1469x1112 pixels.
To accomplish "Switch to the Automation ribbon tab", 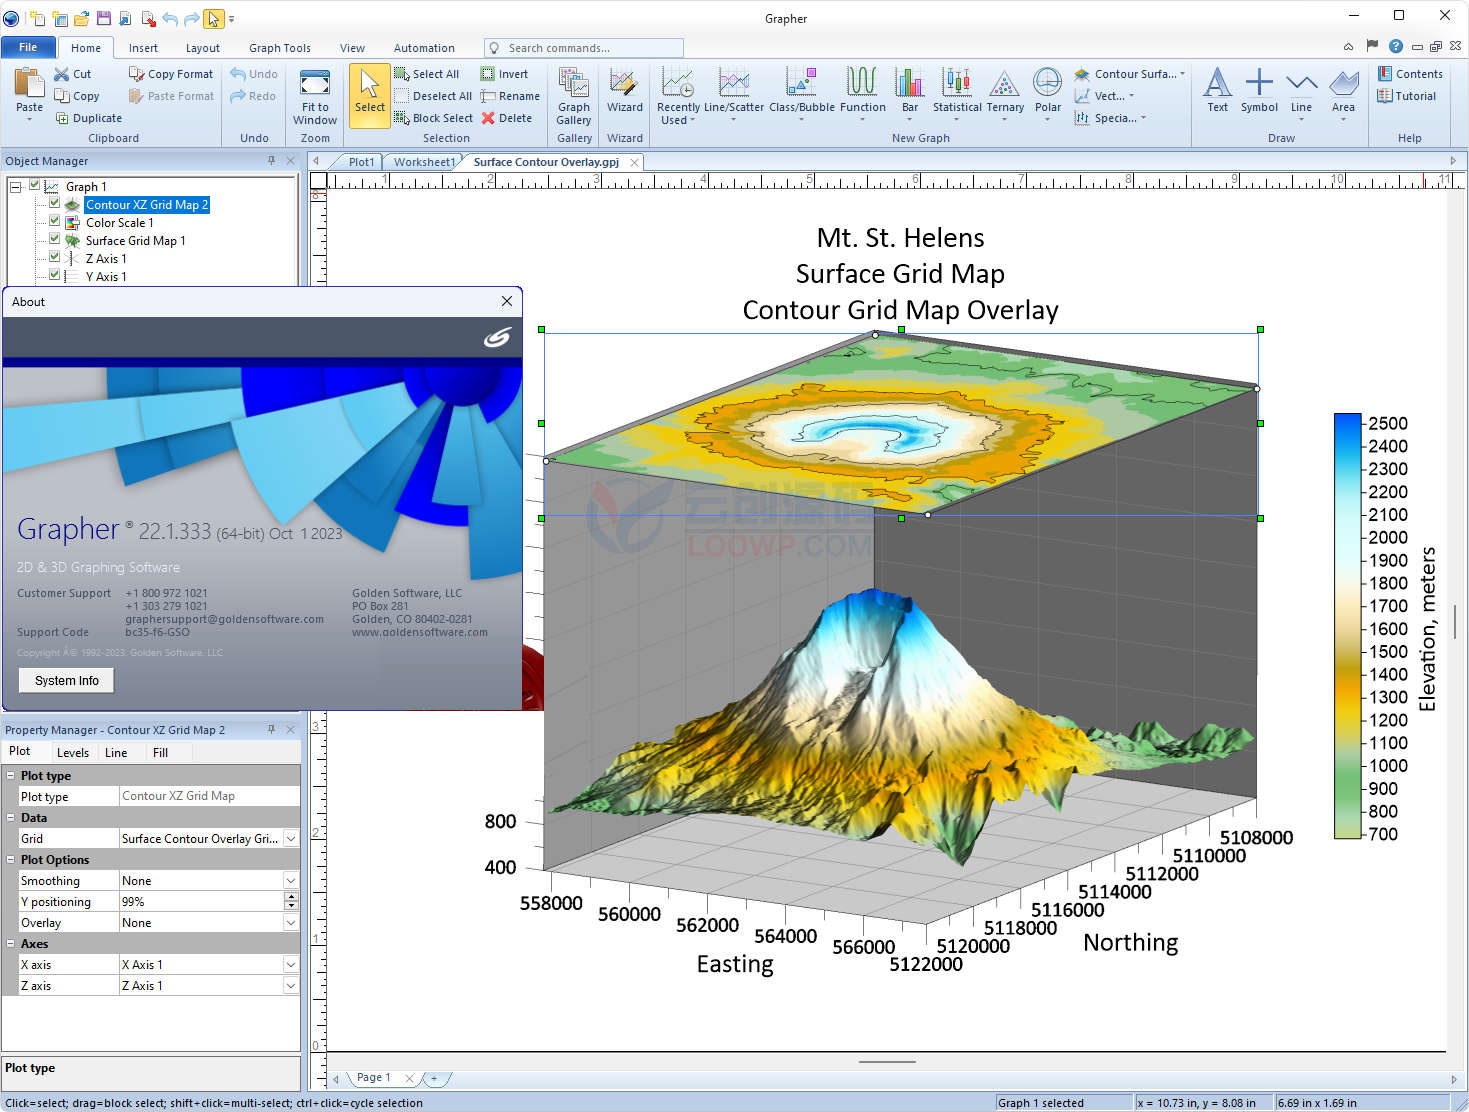I will click(x=424, y=48).
